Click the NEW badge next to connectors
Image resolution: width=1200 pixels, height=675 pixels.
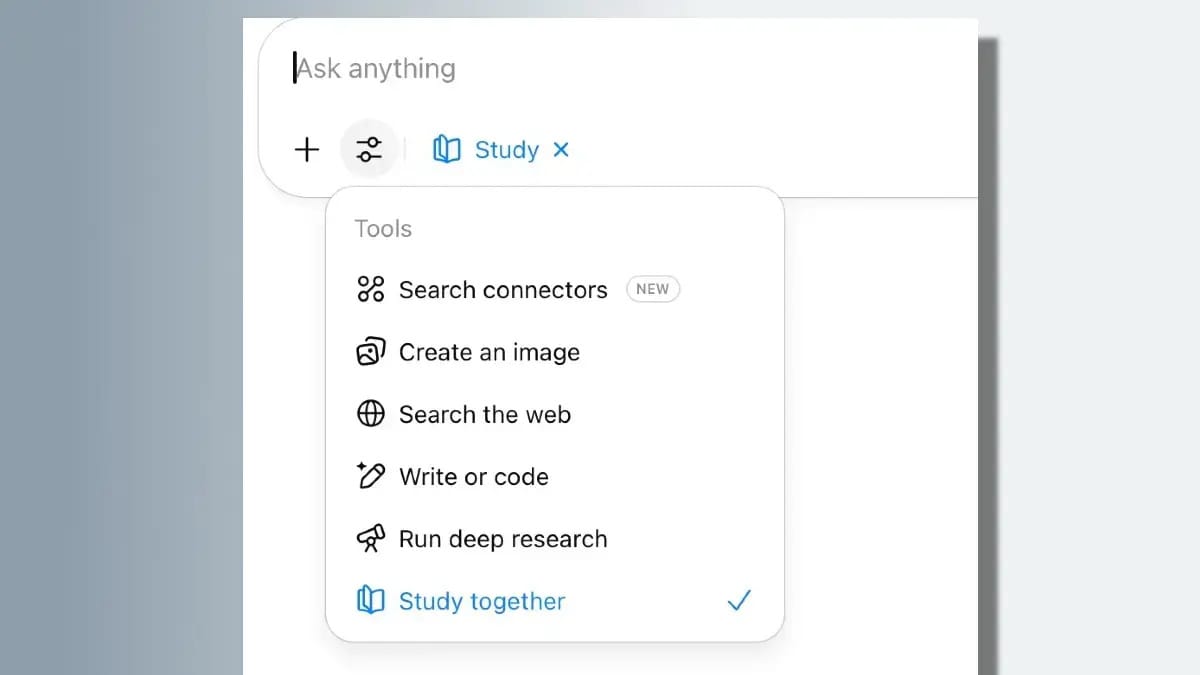coord(653,289)
